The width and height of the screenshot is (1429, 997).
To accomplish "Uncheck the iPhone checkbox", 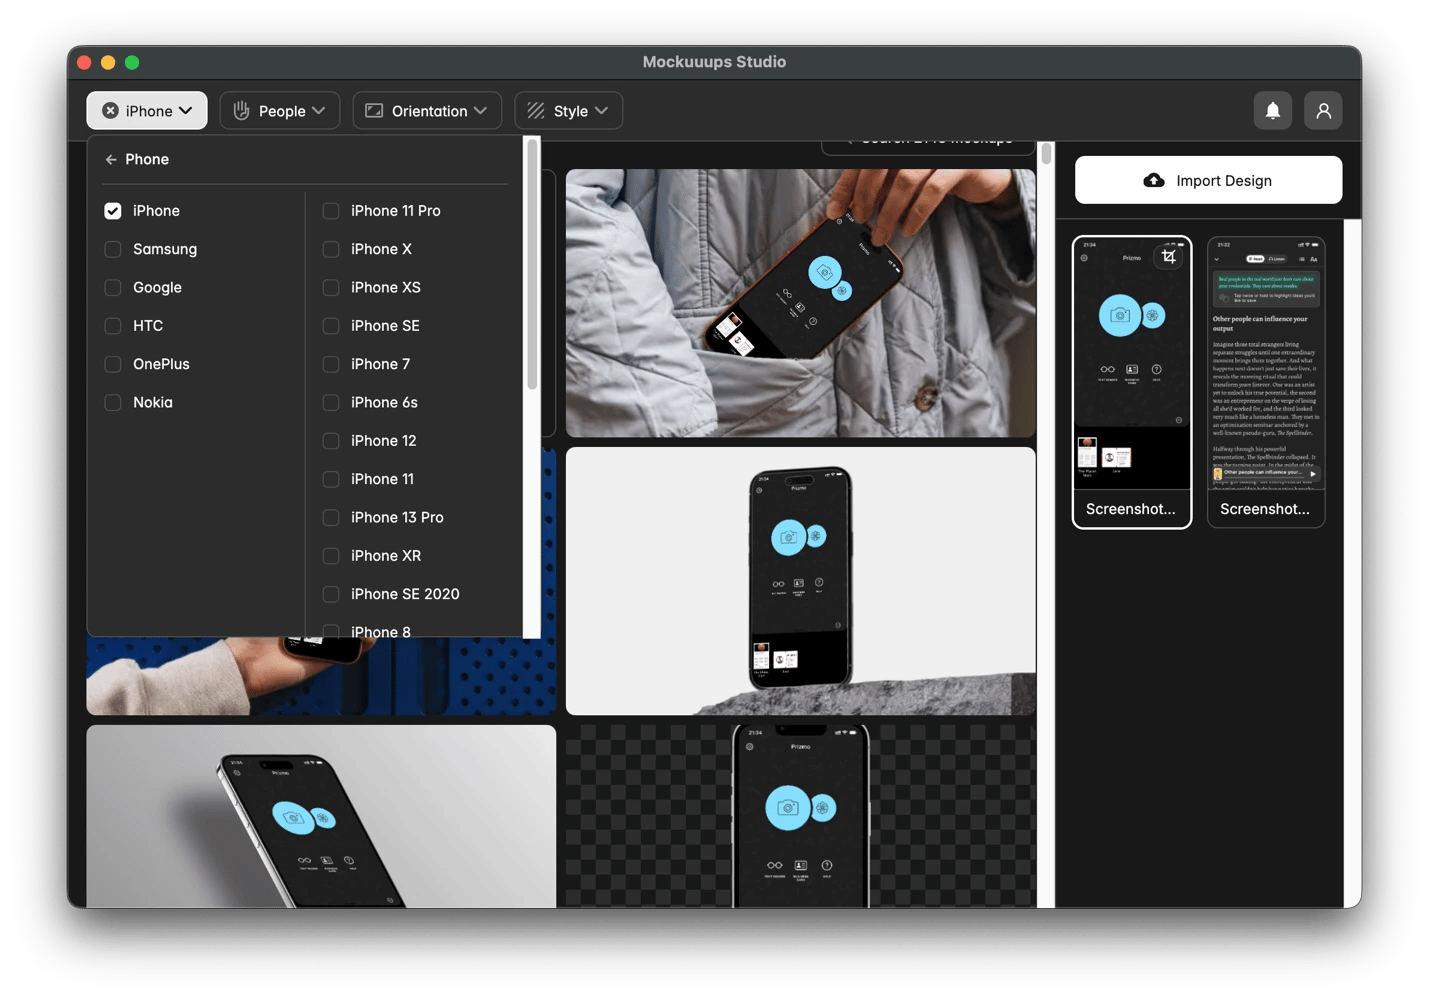I will coord(113,211).
